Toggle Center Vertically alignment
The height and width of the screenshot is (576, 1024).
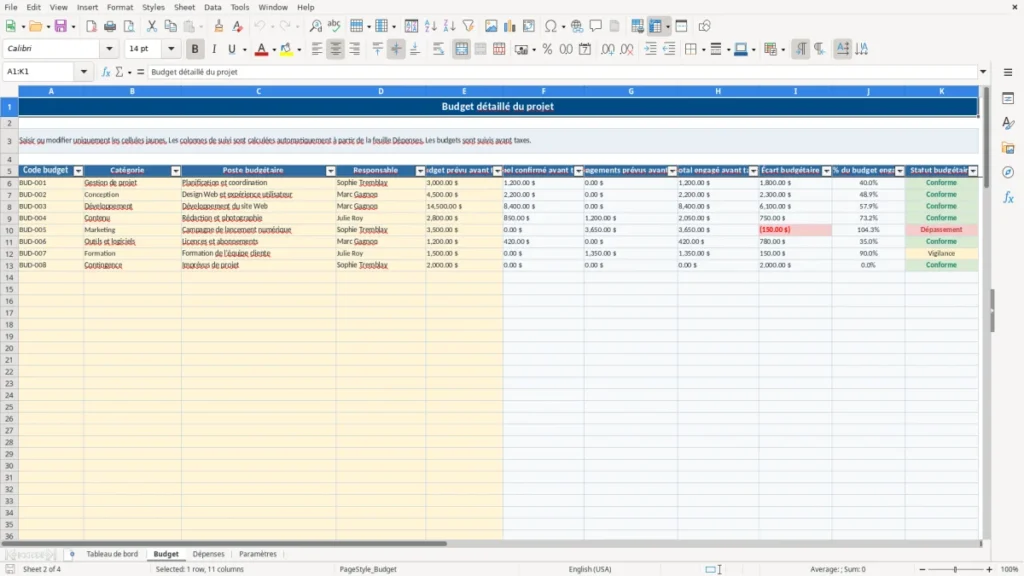396,49
